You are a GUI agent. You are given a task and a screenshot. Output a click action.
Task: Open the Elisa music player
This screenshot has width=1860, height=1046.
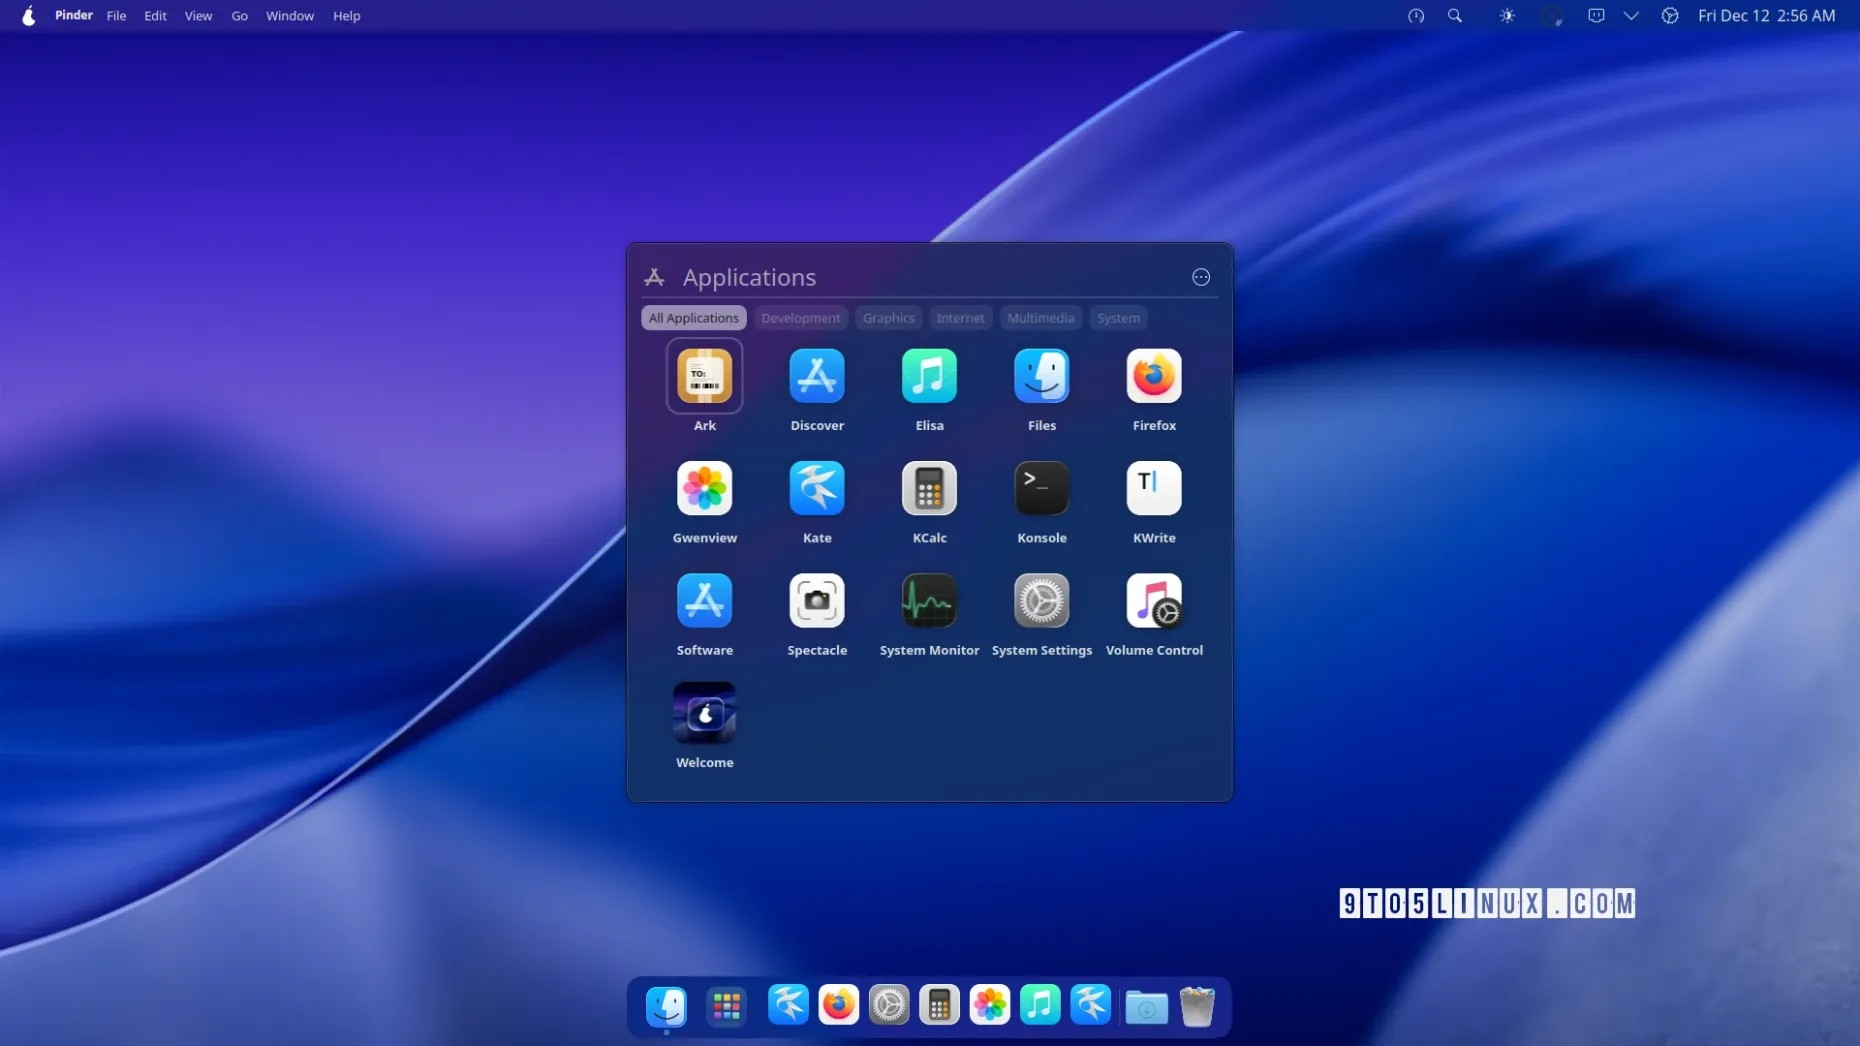(929, 377)
